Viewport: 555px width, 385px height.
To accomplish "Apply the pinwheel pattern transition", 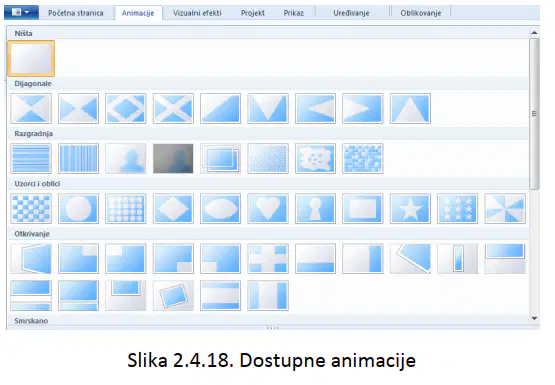I will click(x=505, y=208).
